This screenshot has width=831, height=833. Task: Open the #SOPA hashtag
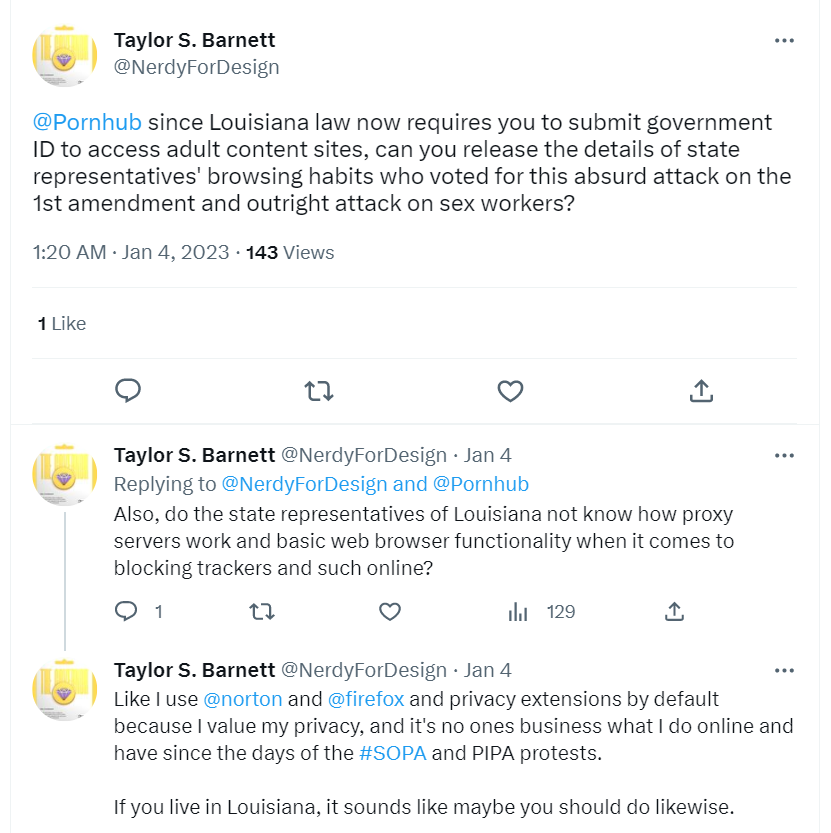[x=392, y=753]
